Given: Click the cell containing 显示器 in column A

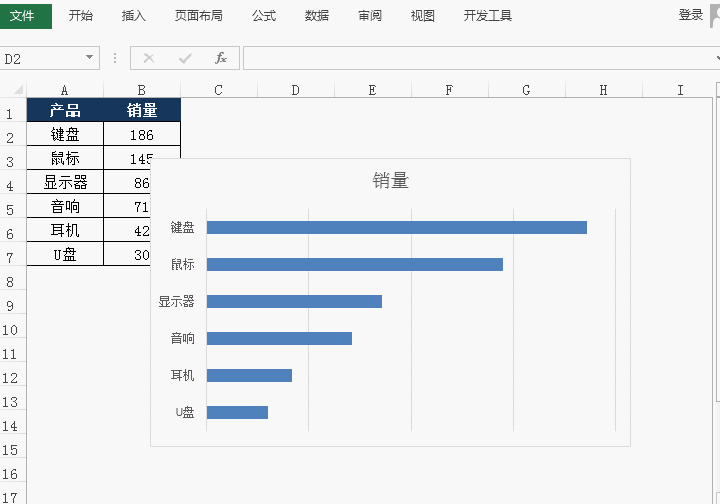Looking at the screenshot, I should pyautogui.click(x=65, y=182).
